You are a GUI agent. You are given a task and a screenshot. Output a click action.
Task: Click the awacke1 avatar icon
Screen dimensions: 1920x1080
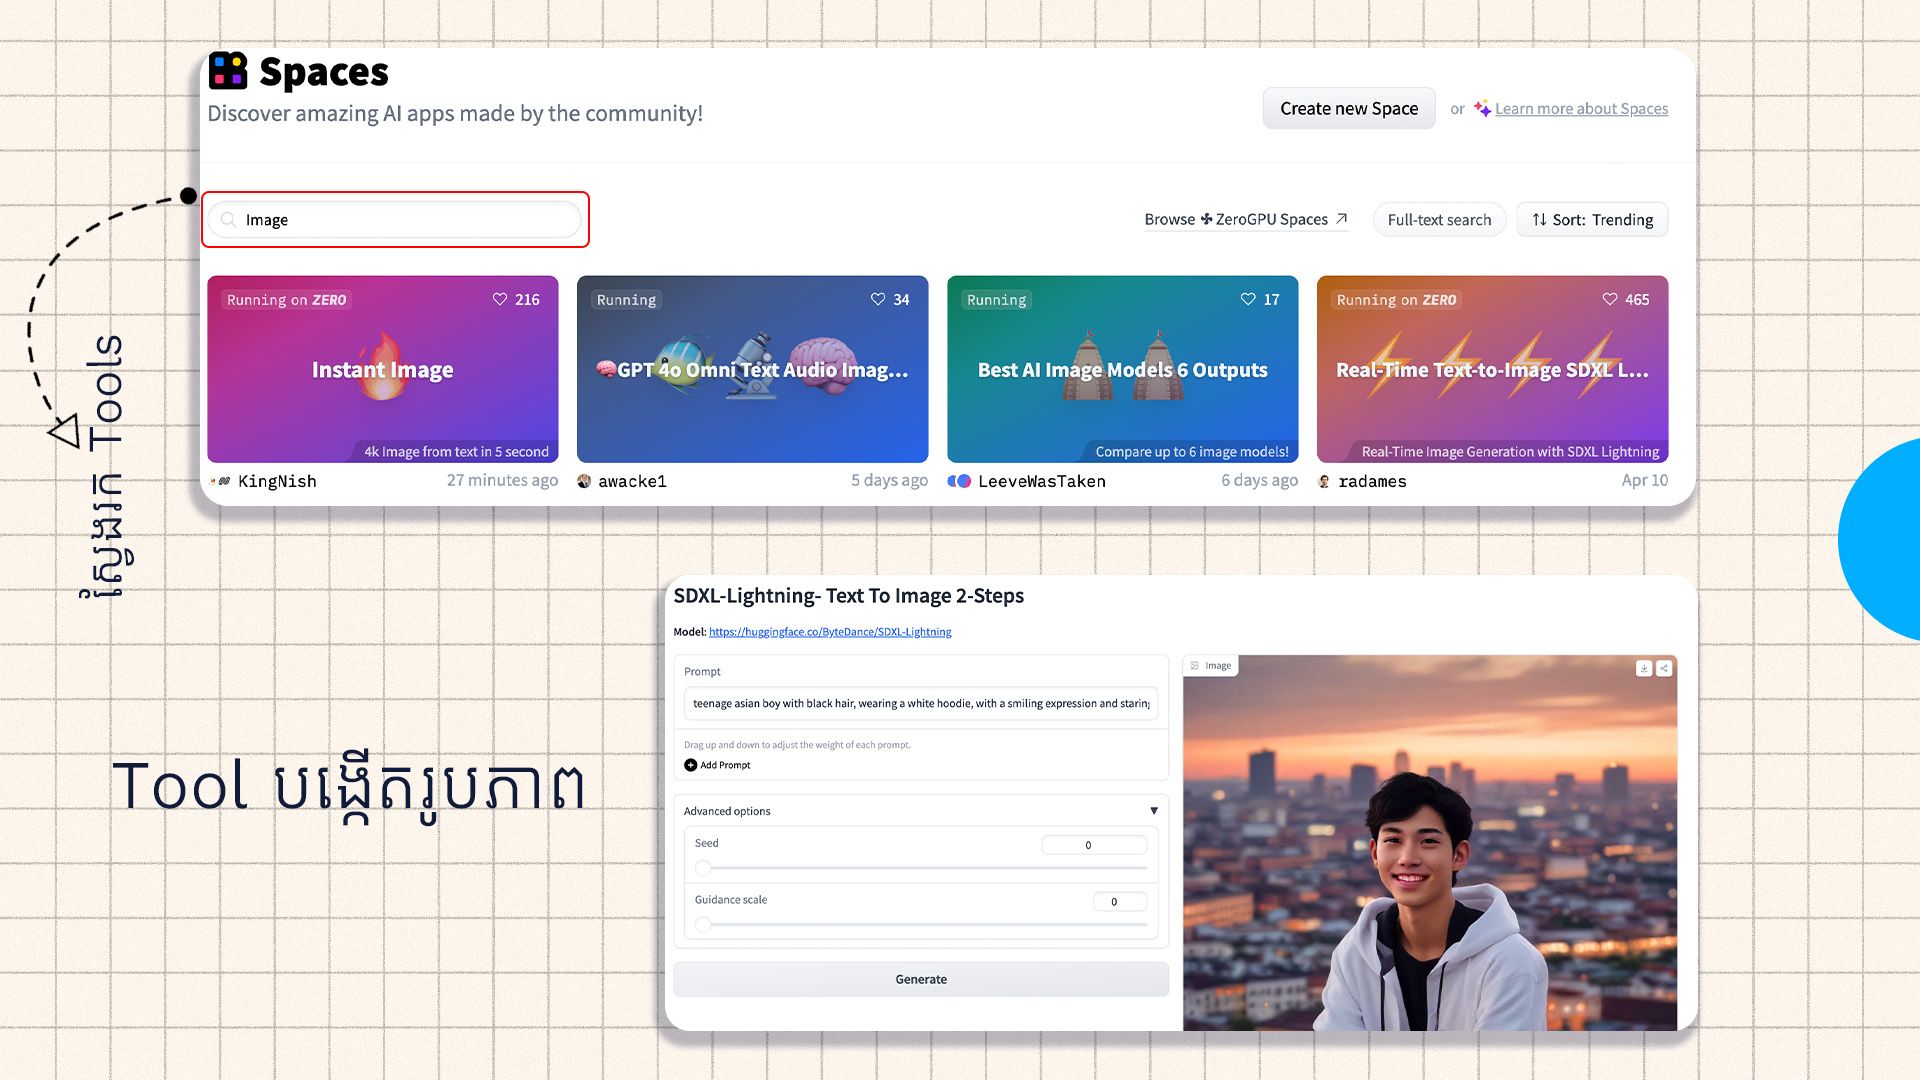pos(584,481)
